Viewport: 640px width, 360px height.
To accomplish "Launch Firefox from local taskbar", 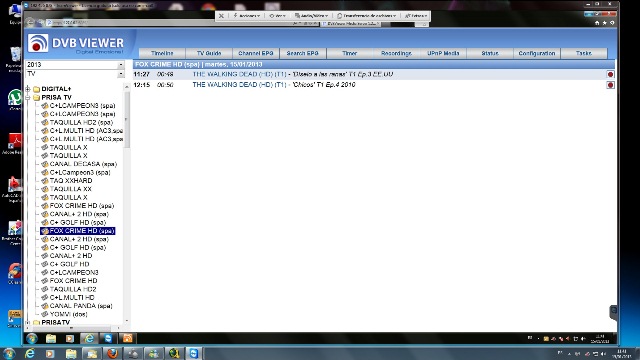I will tap(112, 353).
